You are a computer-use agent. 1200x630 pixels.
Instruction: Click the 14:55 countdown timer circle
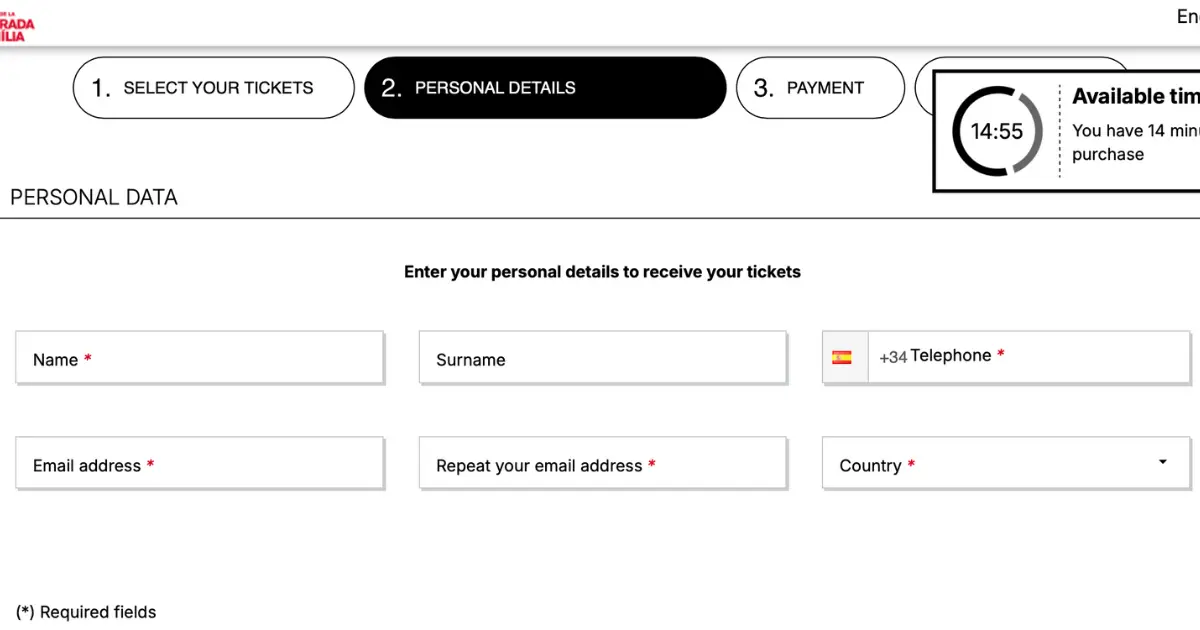point(997,131)
